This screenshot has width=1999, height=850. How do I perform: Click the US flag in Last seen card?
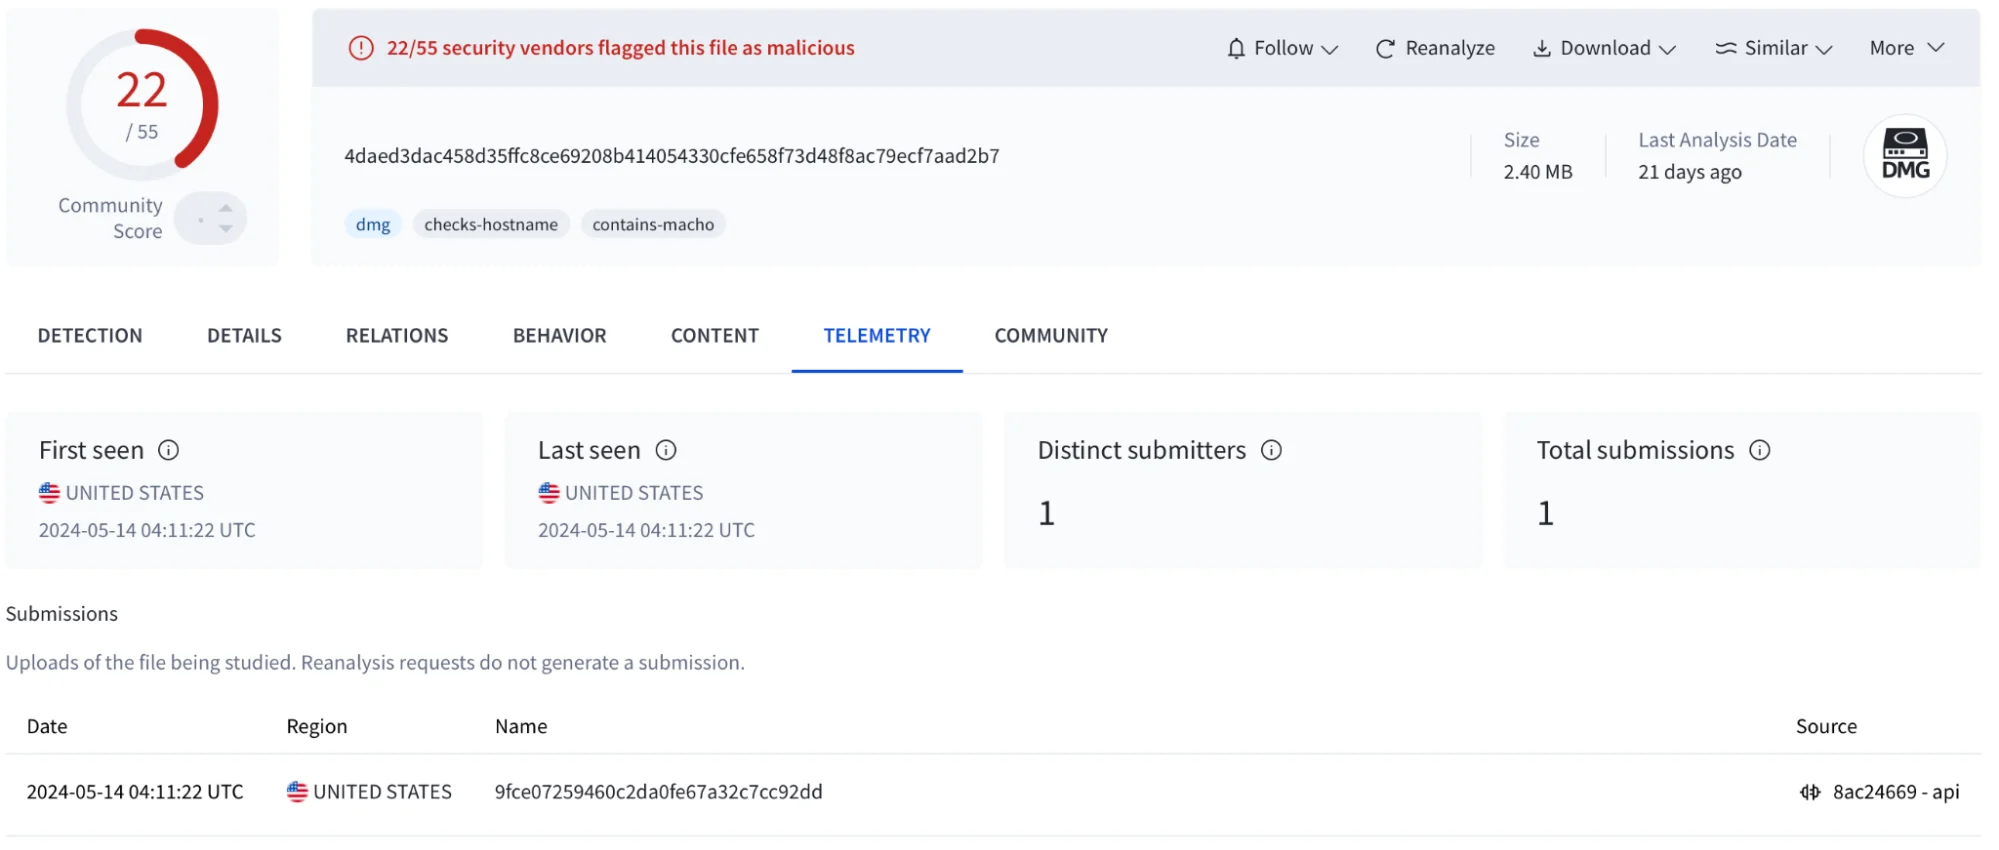click(549, 493)
